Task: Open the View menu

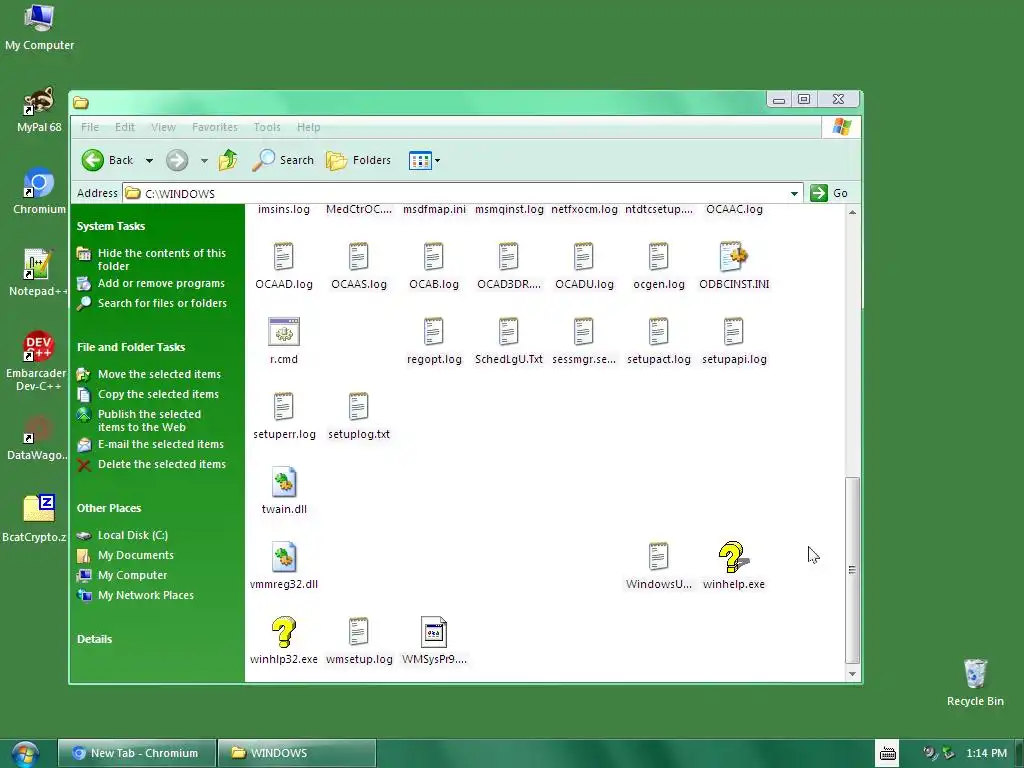Action: click(163, 127)
